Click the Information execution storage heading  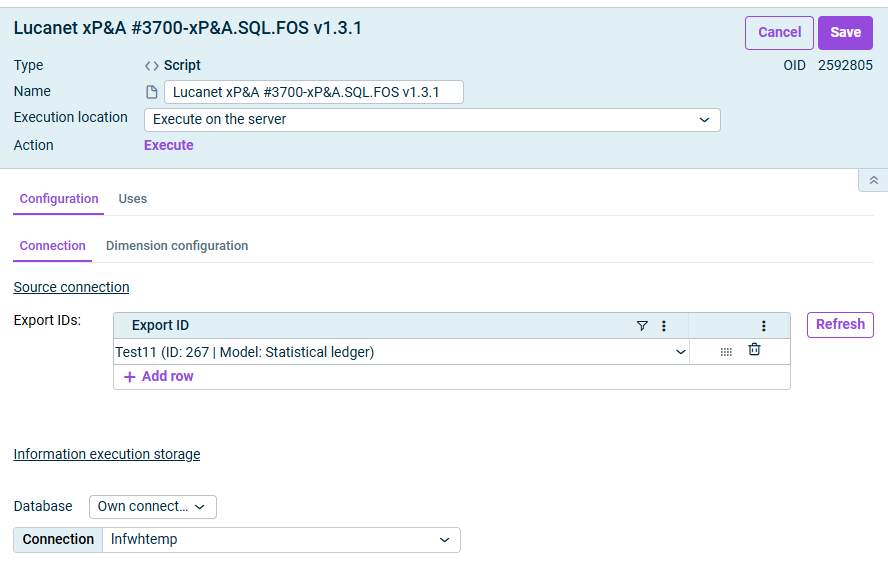(107, 454)
